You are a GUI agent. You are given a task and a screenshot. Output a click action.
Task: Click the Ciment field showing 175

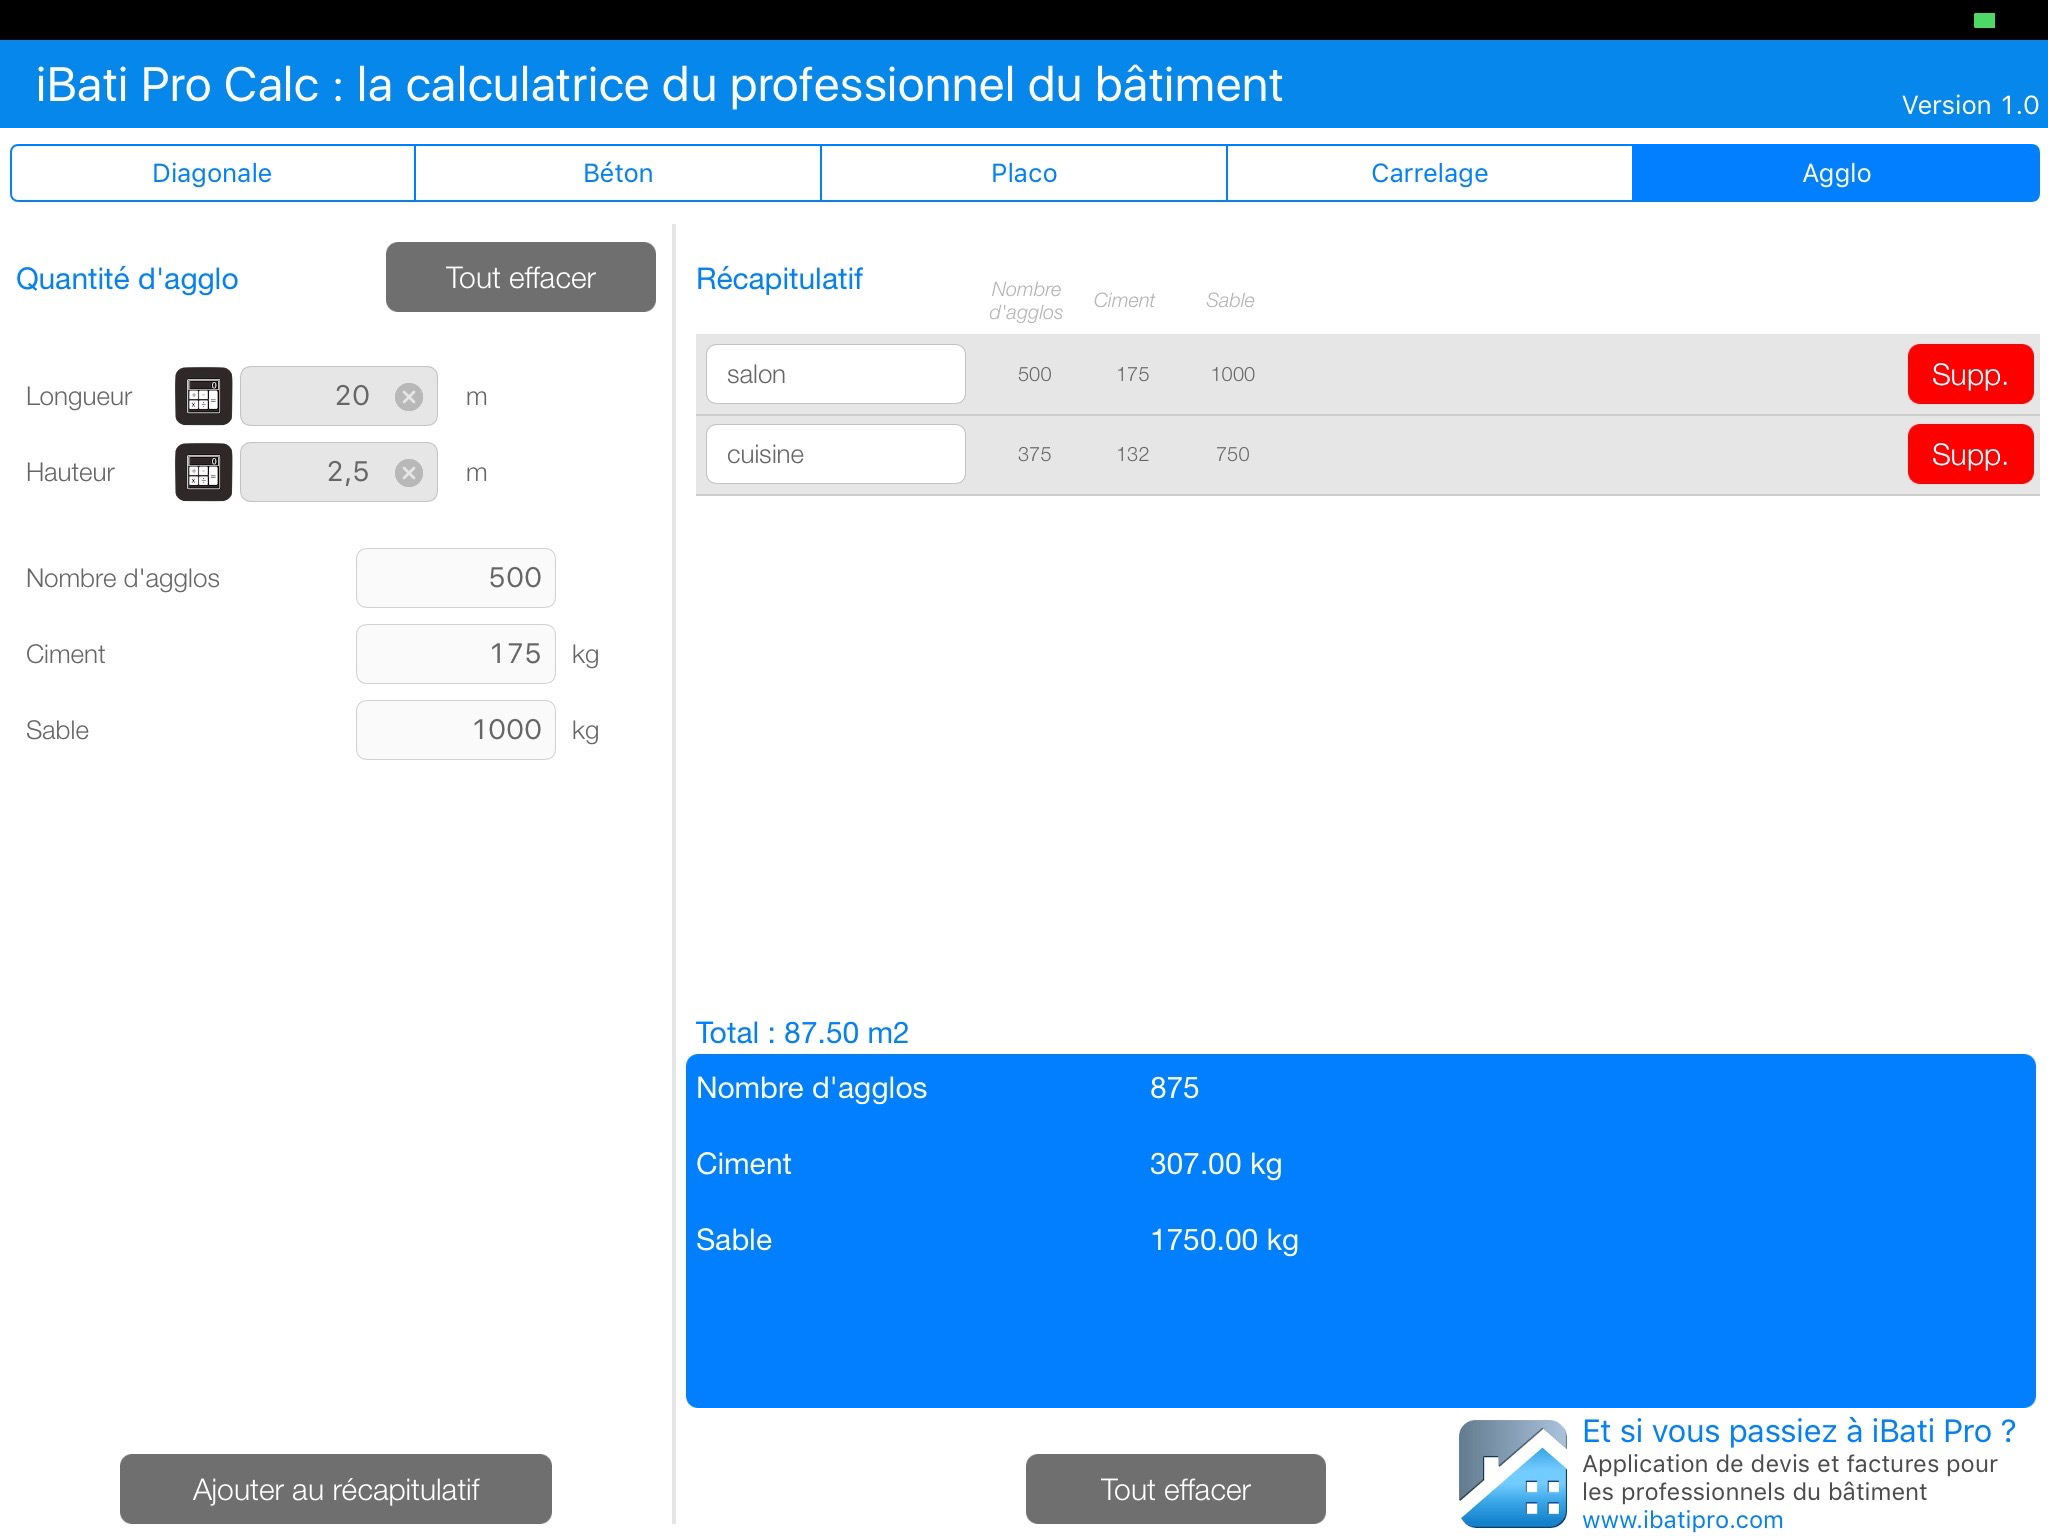point(456,654)
